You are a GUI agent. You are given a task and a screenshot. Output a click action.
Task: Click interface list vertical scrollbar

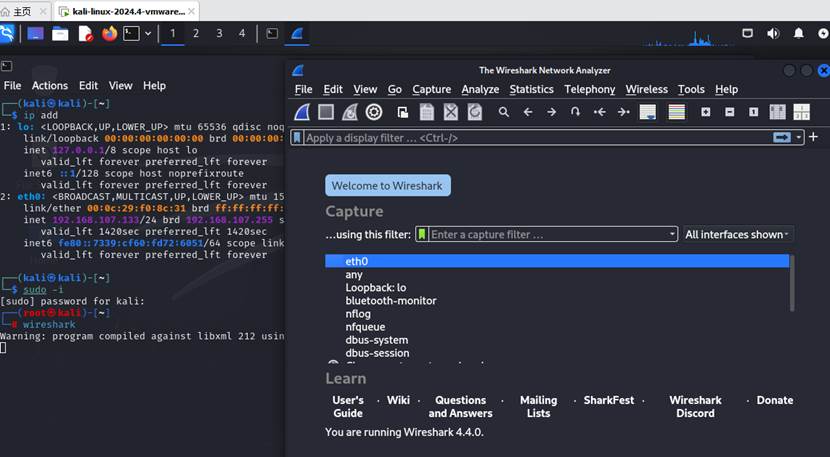(792, 283)
